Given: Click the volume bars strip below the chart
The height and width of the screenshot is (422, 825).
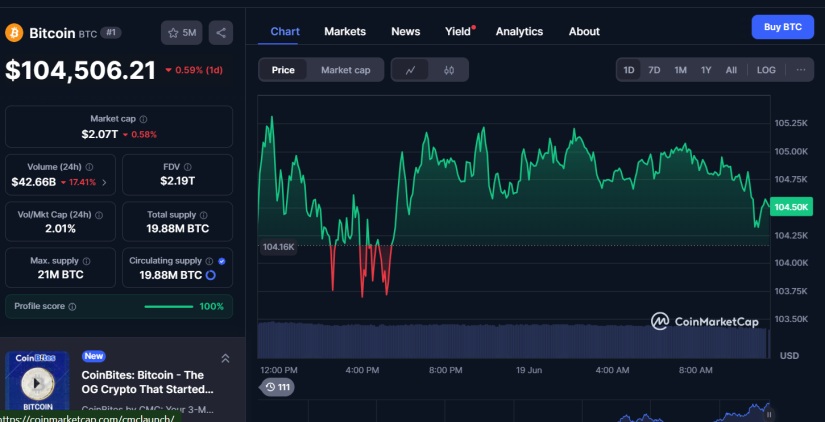Looking at the screenshot, I should (x=513, y=340).
